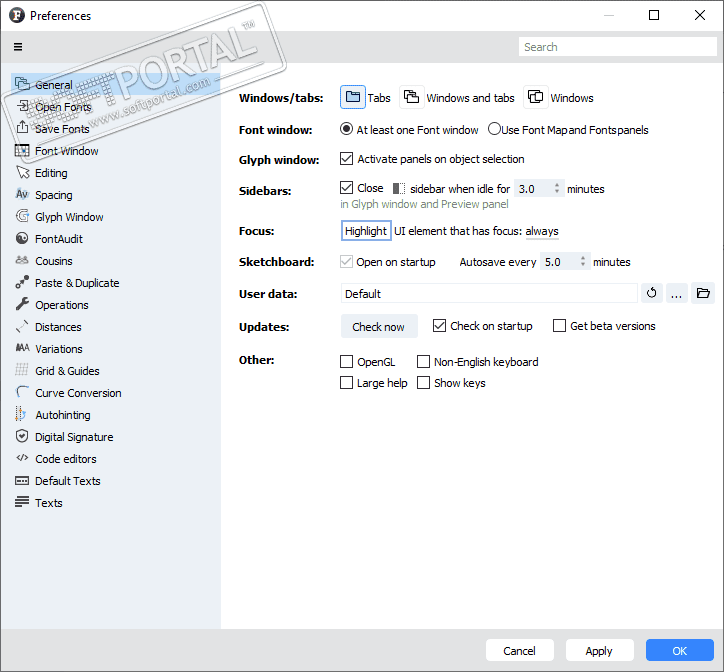
Task: Open the Open Fonts preferences page
Action: [115, 107]
